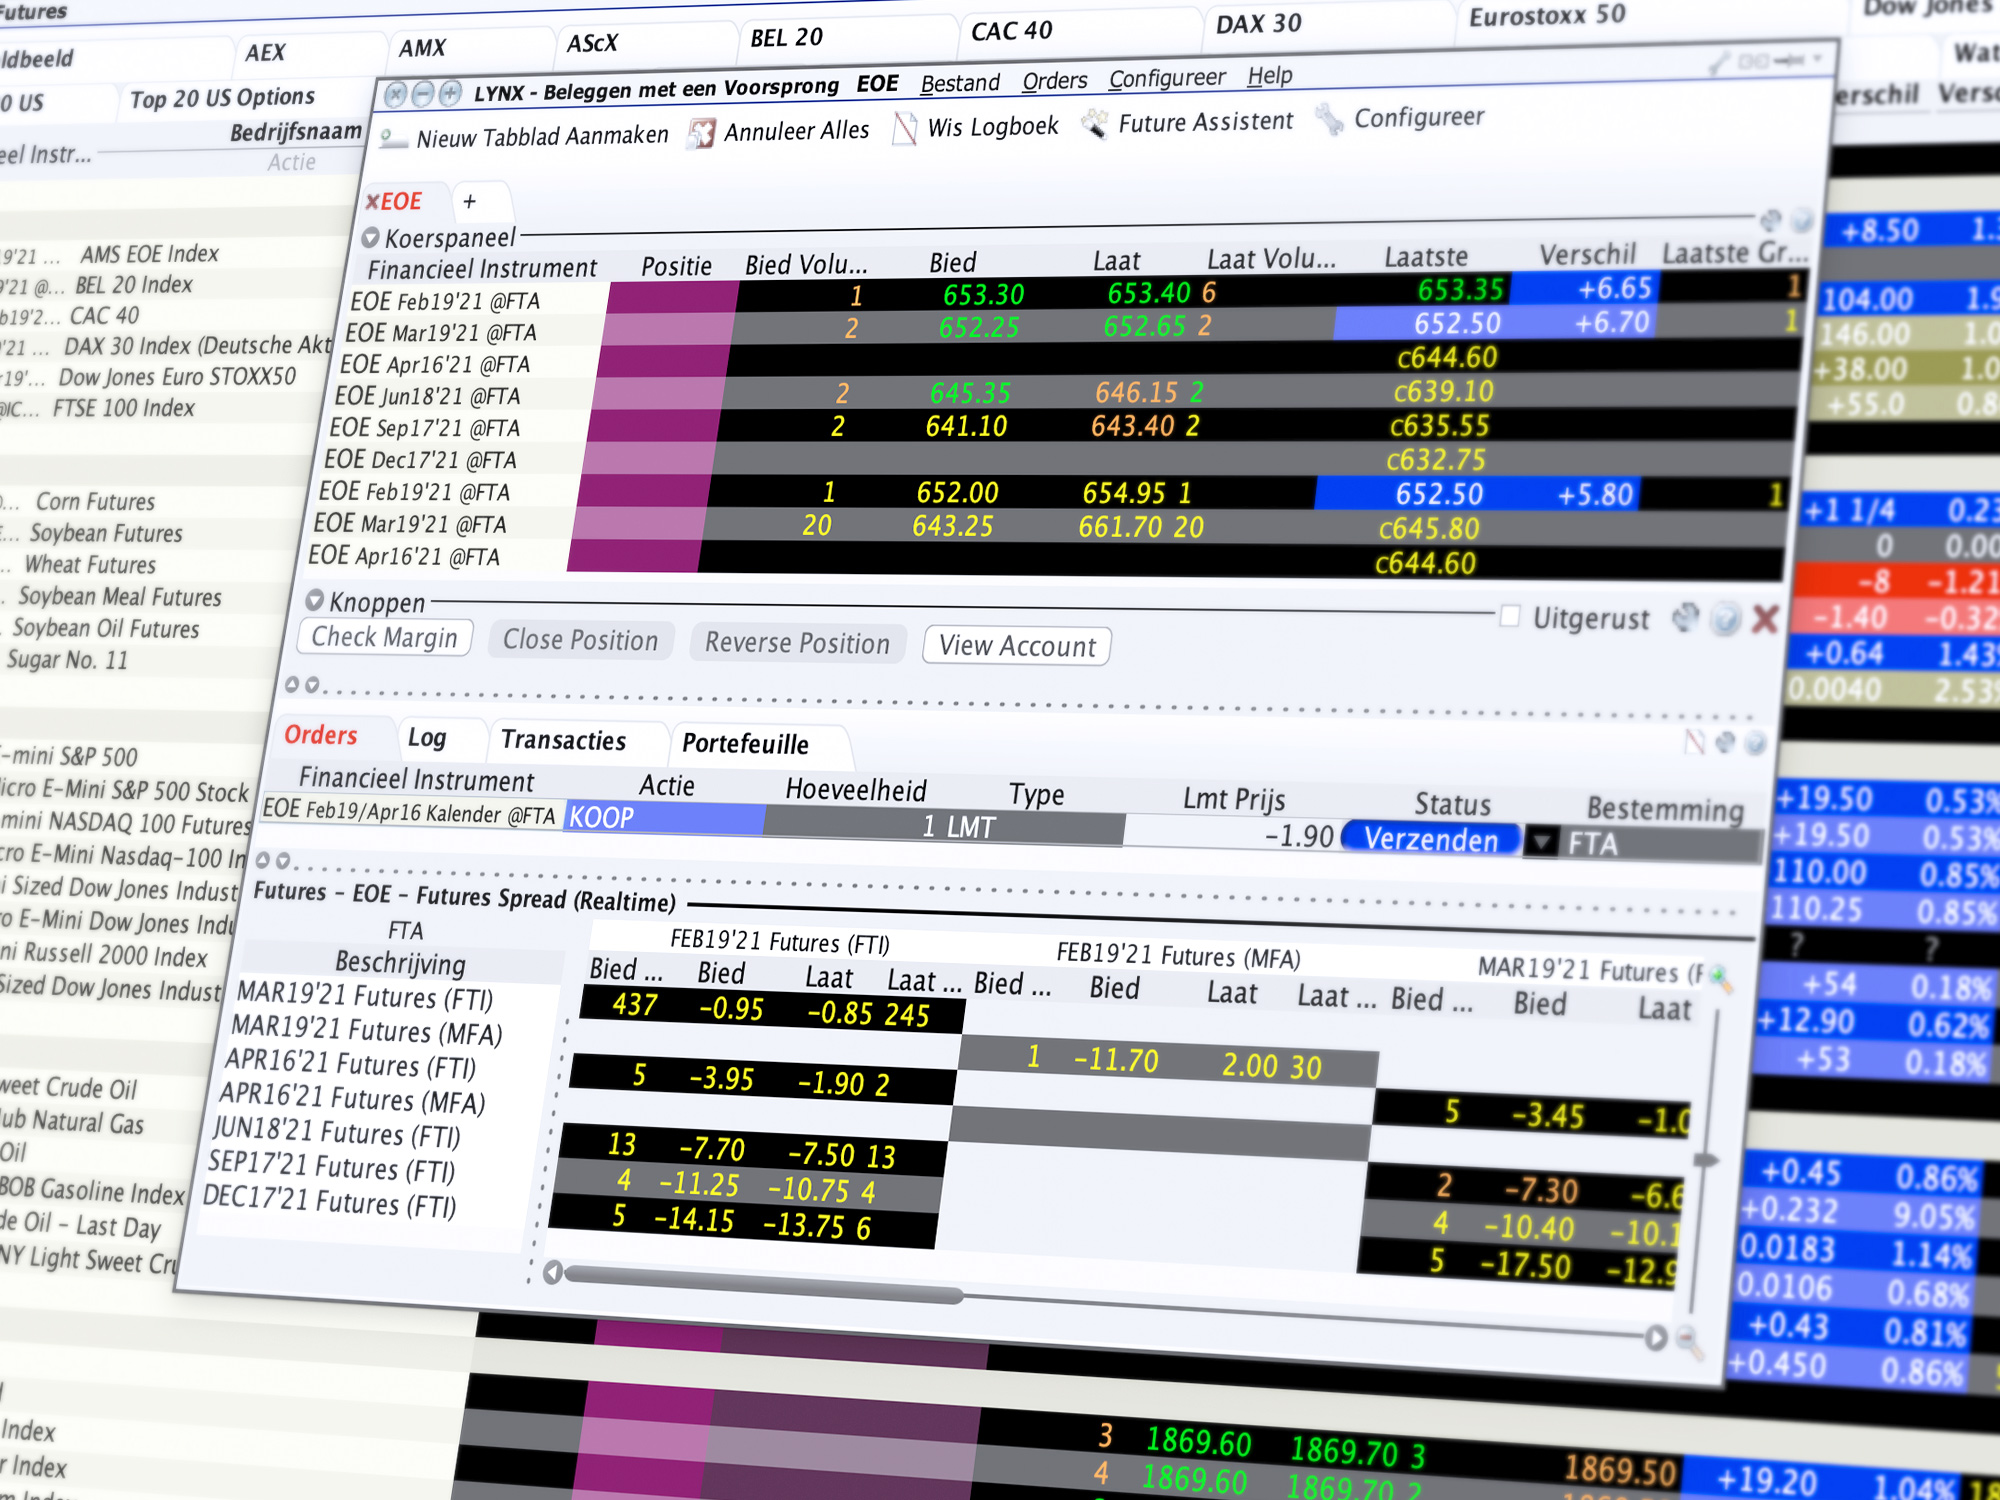Click the Wis Logboek page icon
This screenshot has width=2000, height=1500.
(x=904, y=128)
